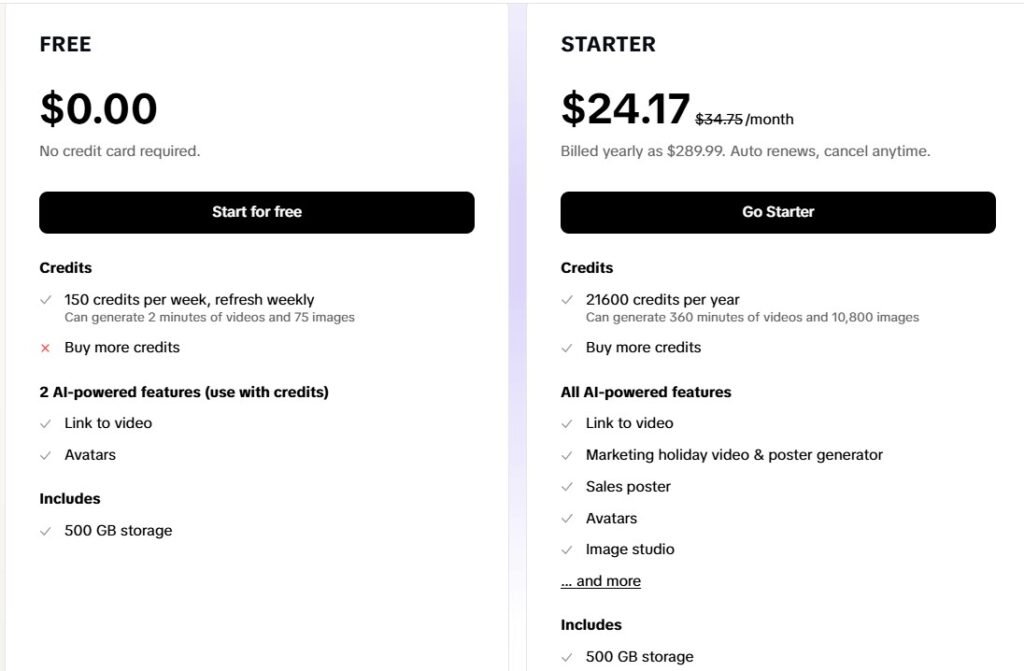Click the $24.17 price text
The width and height of the screenshot is (1024, 671).
point(625,108)
